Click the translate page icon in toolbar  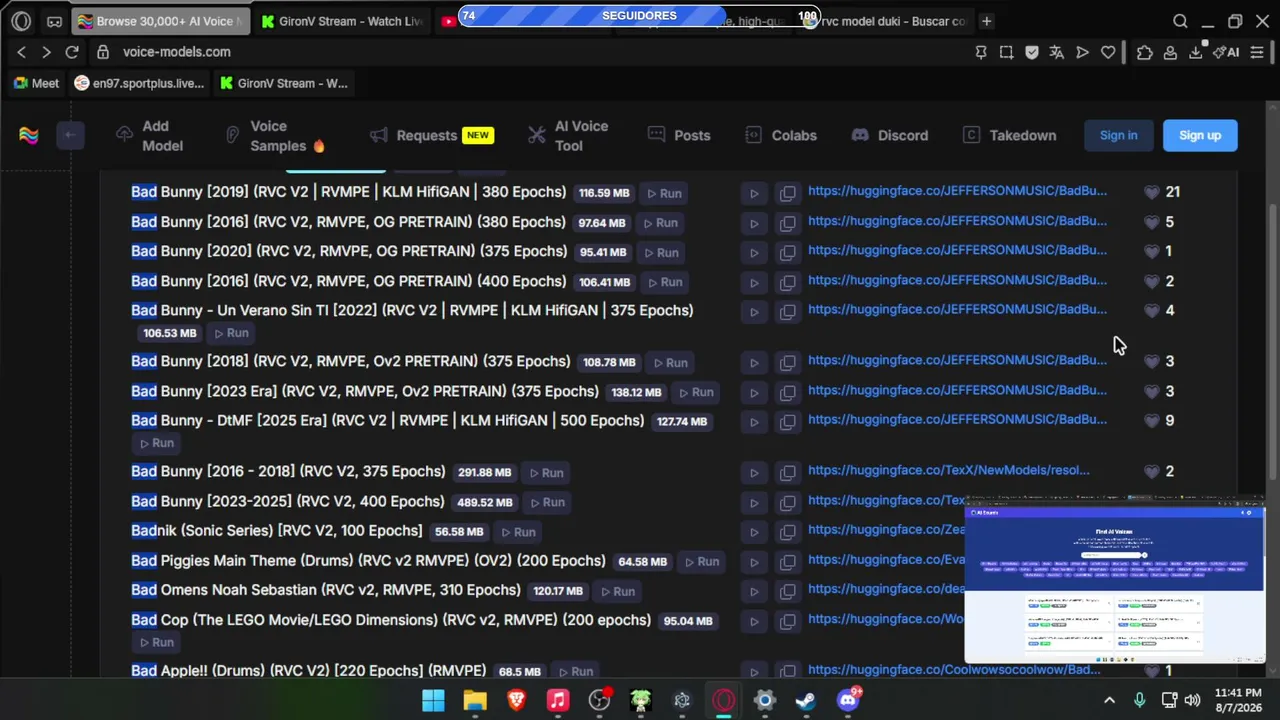tap(1057, 52)
